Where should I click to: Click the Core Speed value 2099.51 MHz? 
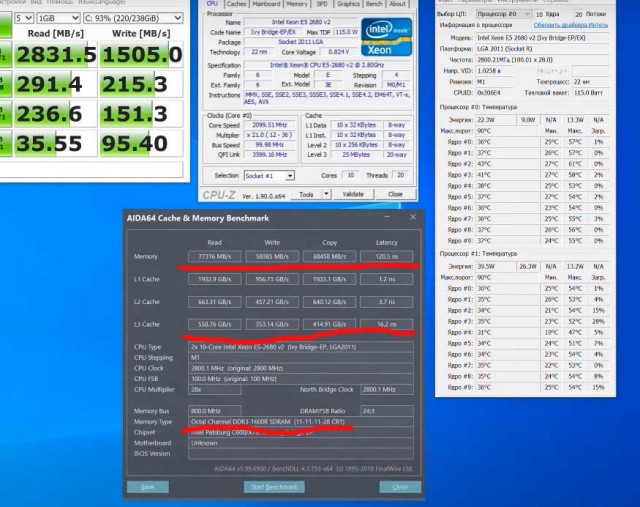tap(269, 125)
